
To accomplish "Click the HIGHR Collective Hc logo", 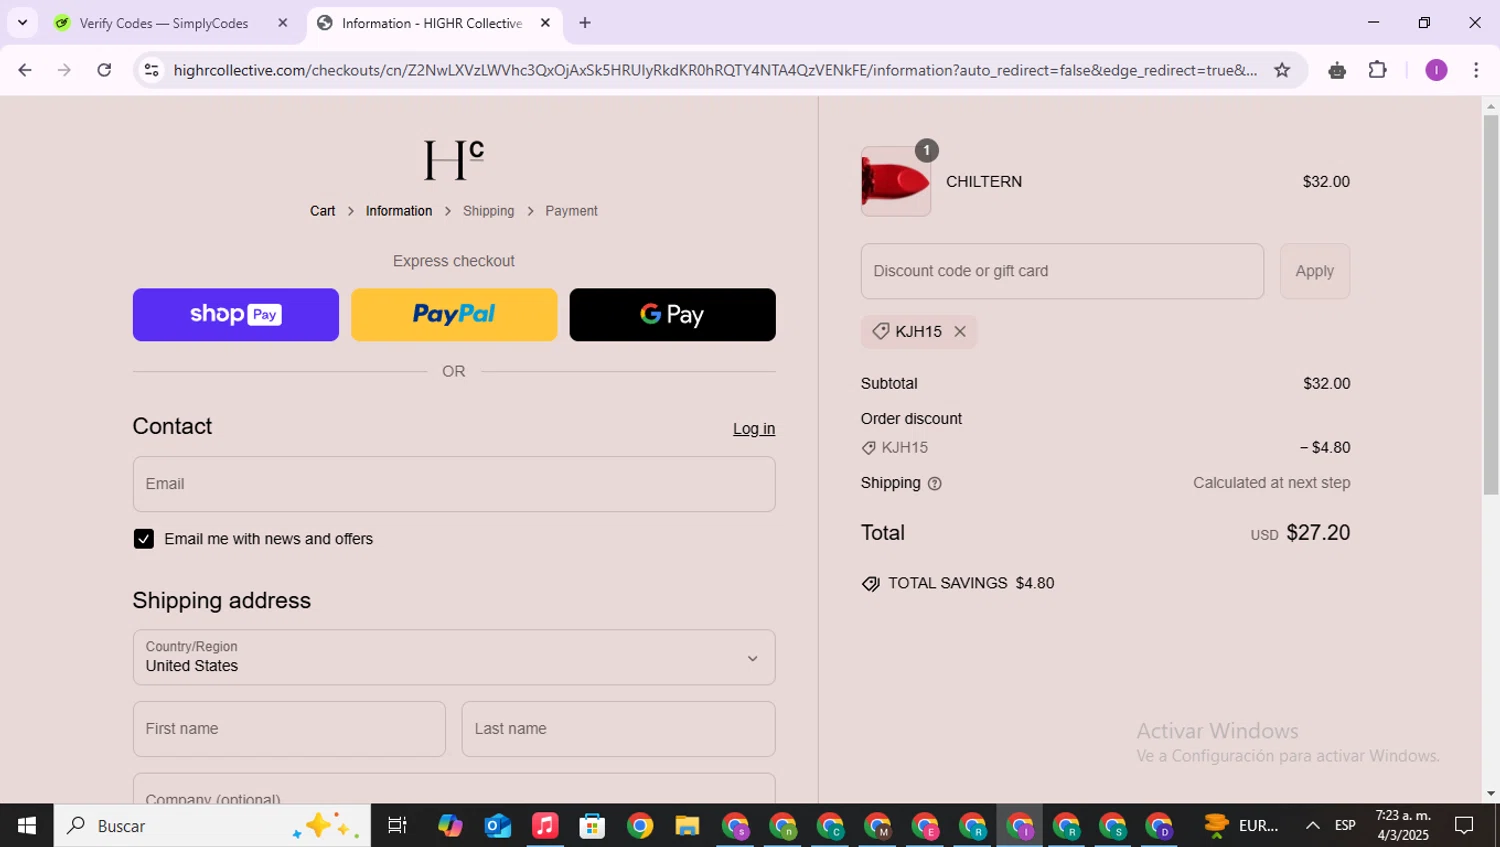I will coord(454,160).
